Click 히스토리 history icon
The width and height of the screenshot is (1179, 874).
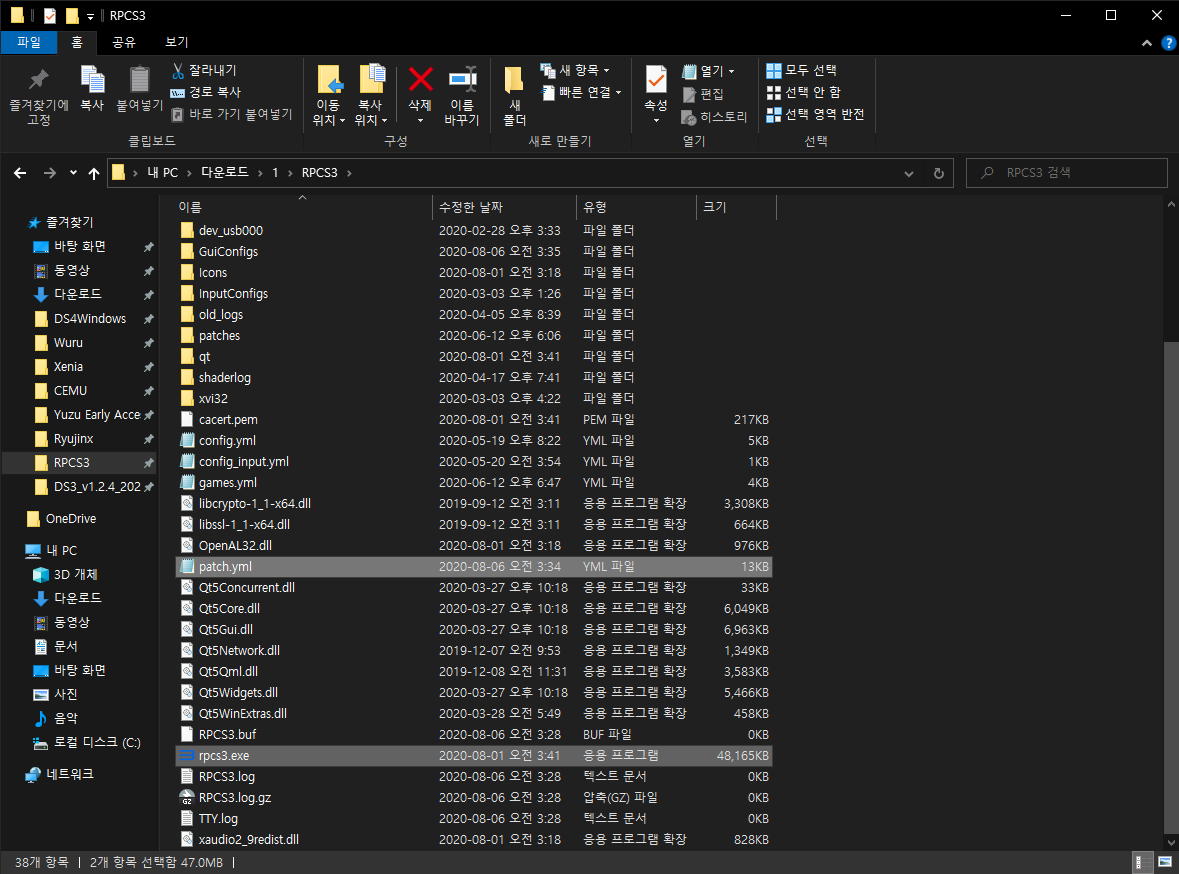689,117
